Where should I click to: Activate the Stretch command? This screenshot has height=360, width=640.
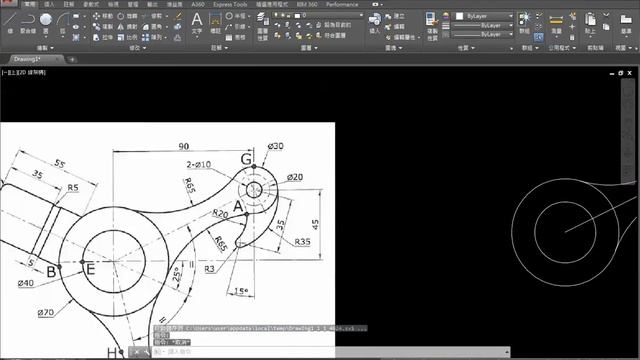103,37
